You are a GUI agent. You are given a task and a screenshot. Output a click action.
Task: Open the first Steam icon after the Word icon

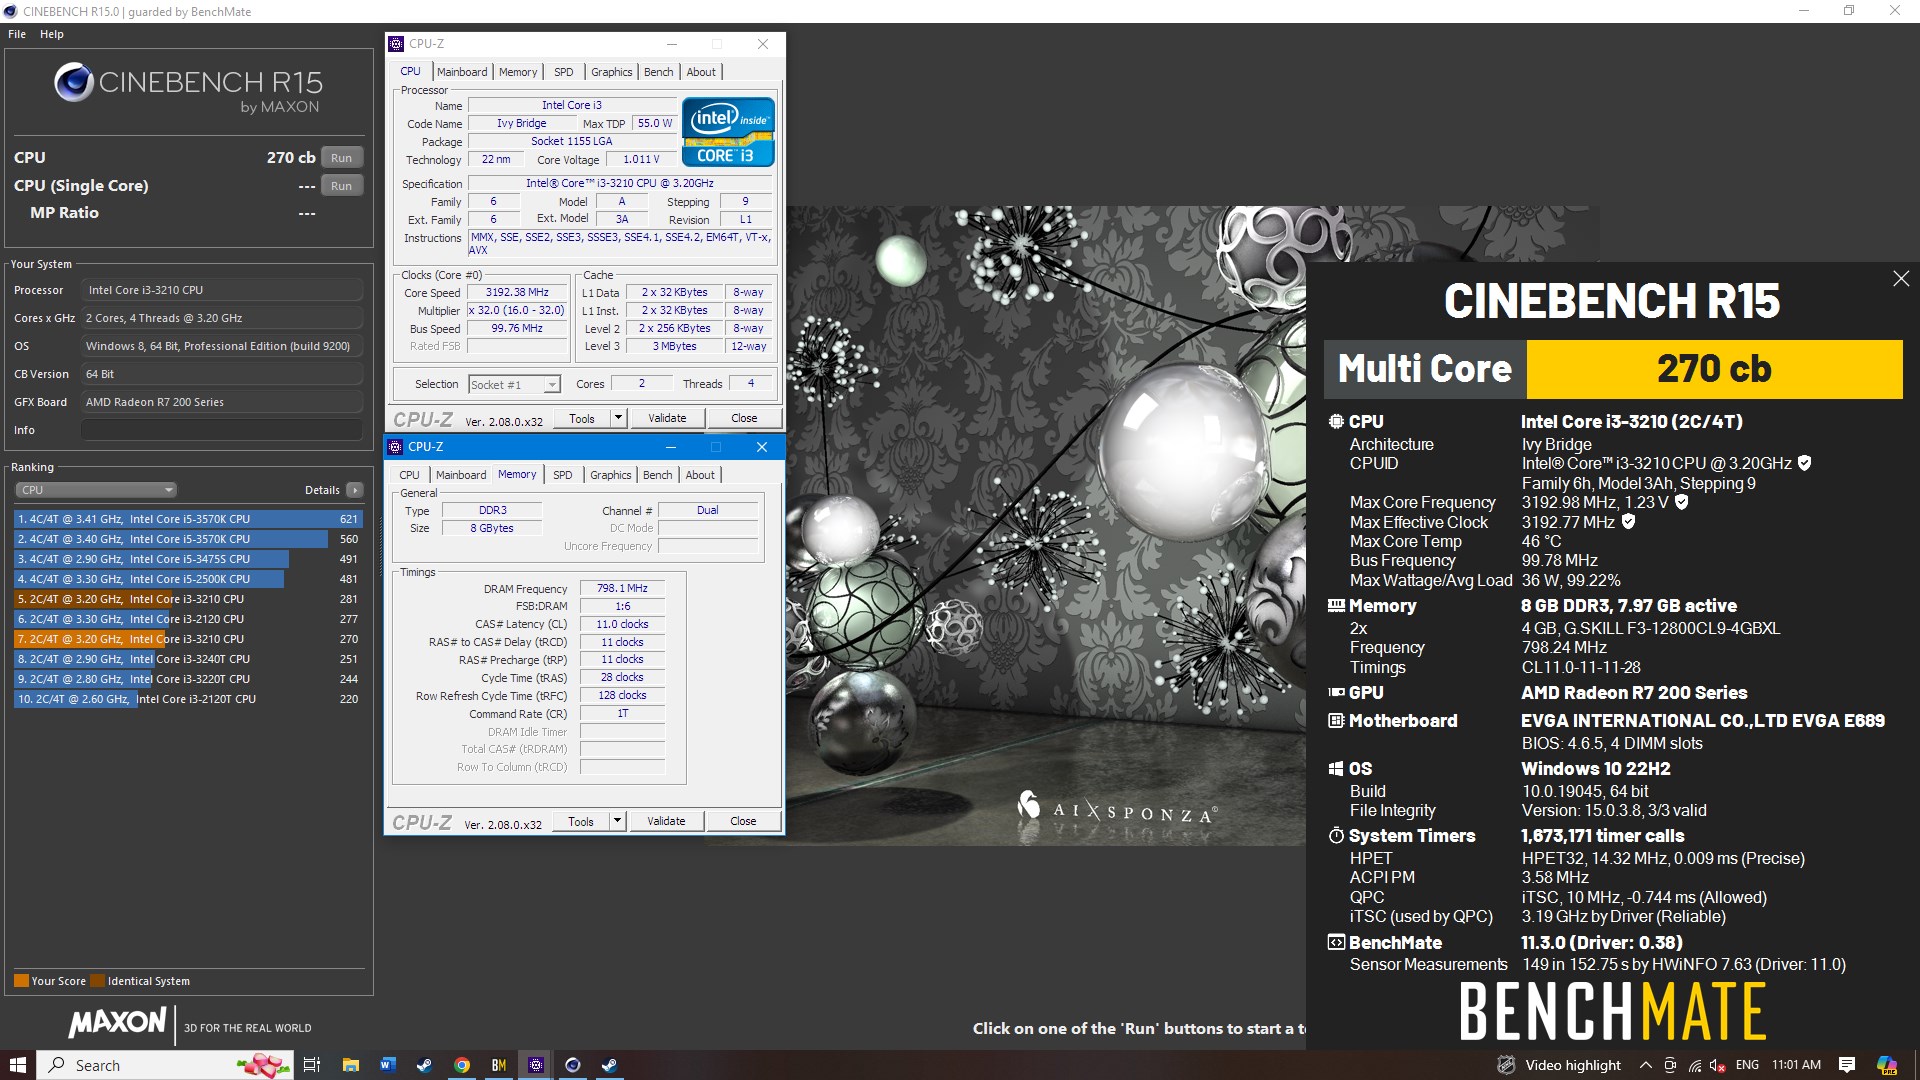tap(424, 1065)
